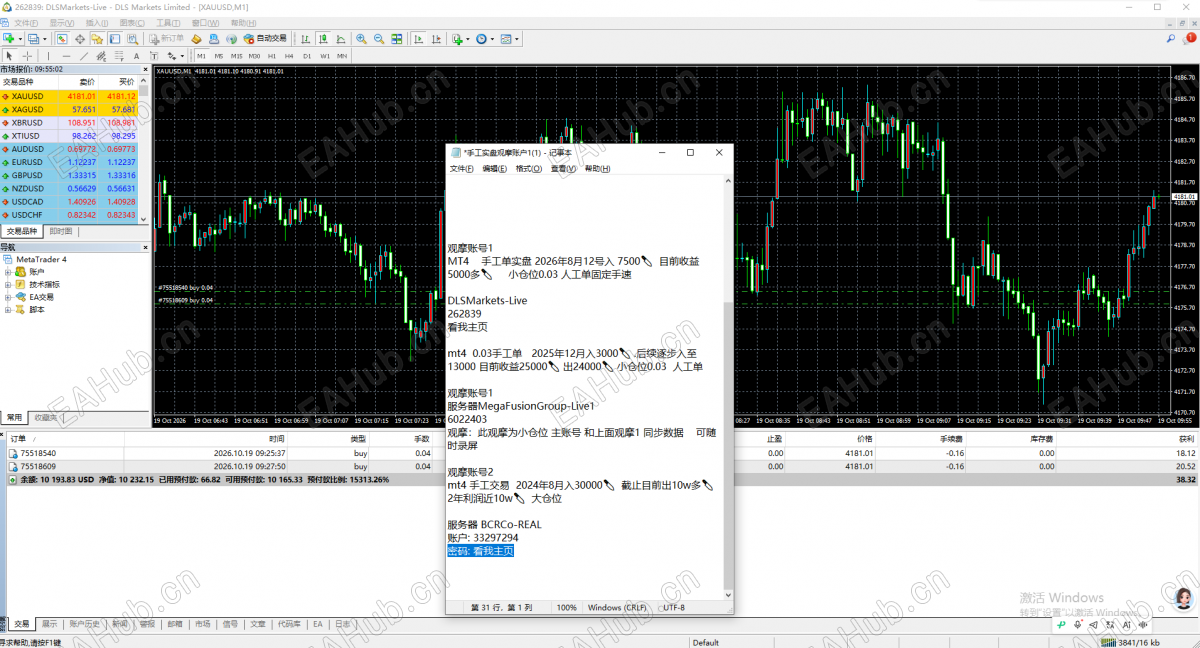Viewport: 1200px width, 648px height.
Task: Switch chart to candlesticks icon
Action: pos(322,39)
